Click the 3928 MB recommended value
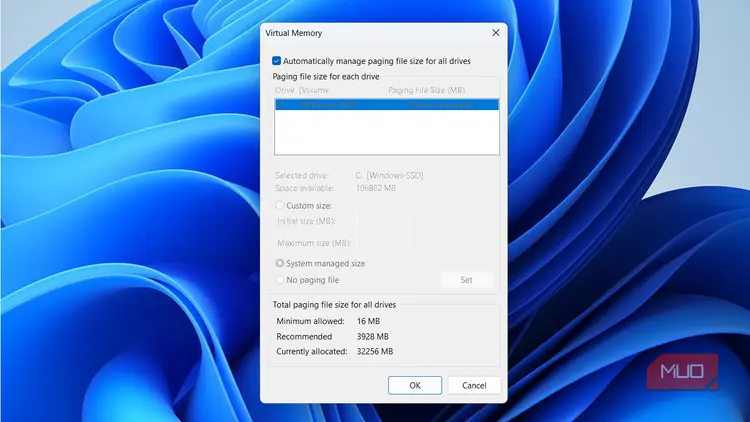The image size is (750, 422). click(373, 336)
